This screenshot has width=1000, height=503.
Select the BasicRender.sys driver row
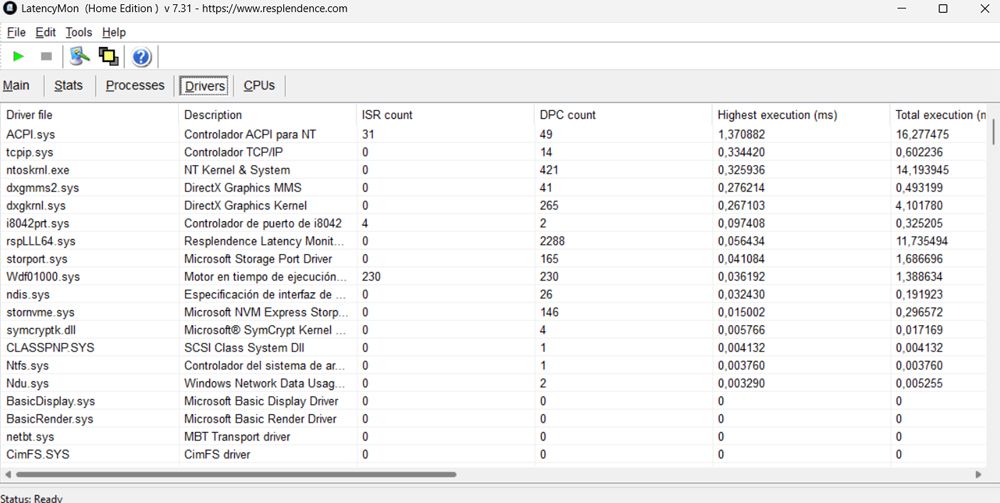pos(494,419)
